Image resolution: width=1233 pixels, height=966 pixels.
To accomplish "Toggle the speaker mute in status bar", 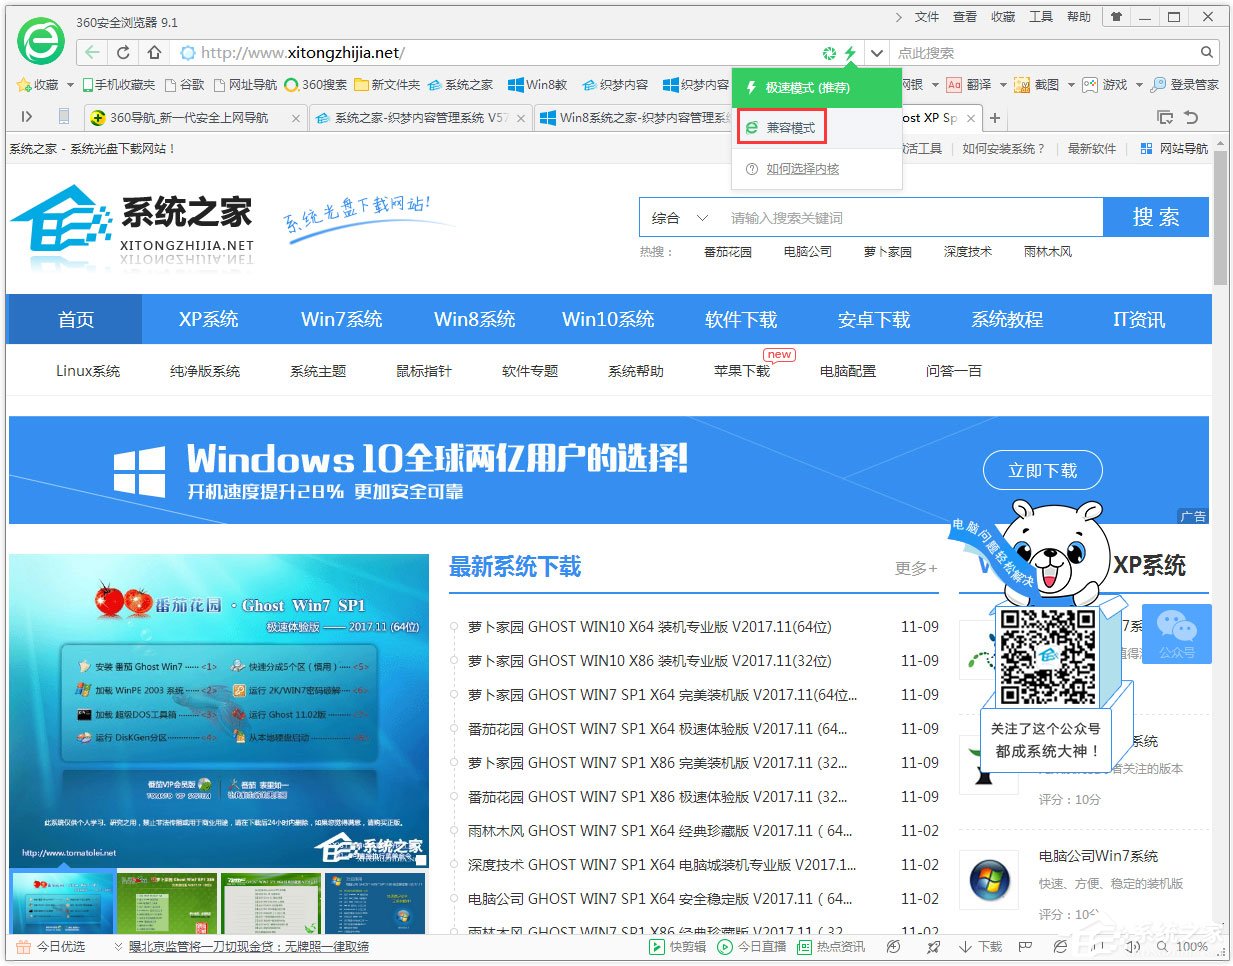I will [1132, 947].
